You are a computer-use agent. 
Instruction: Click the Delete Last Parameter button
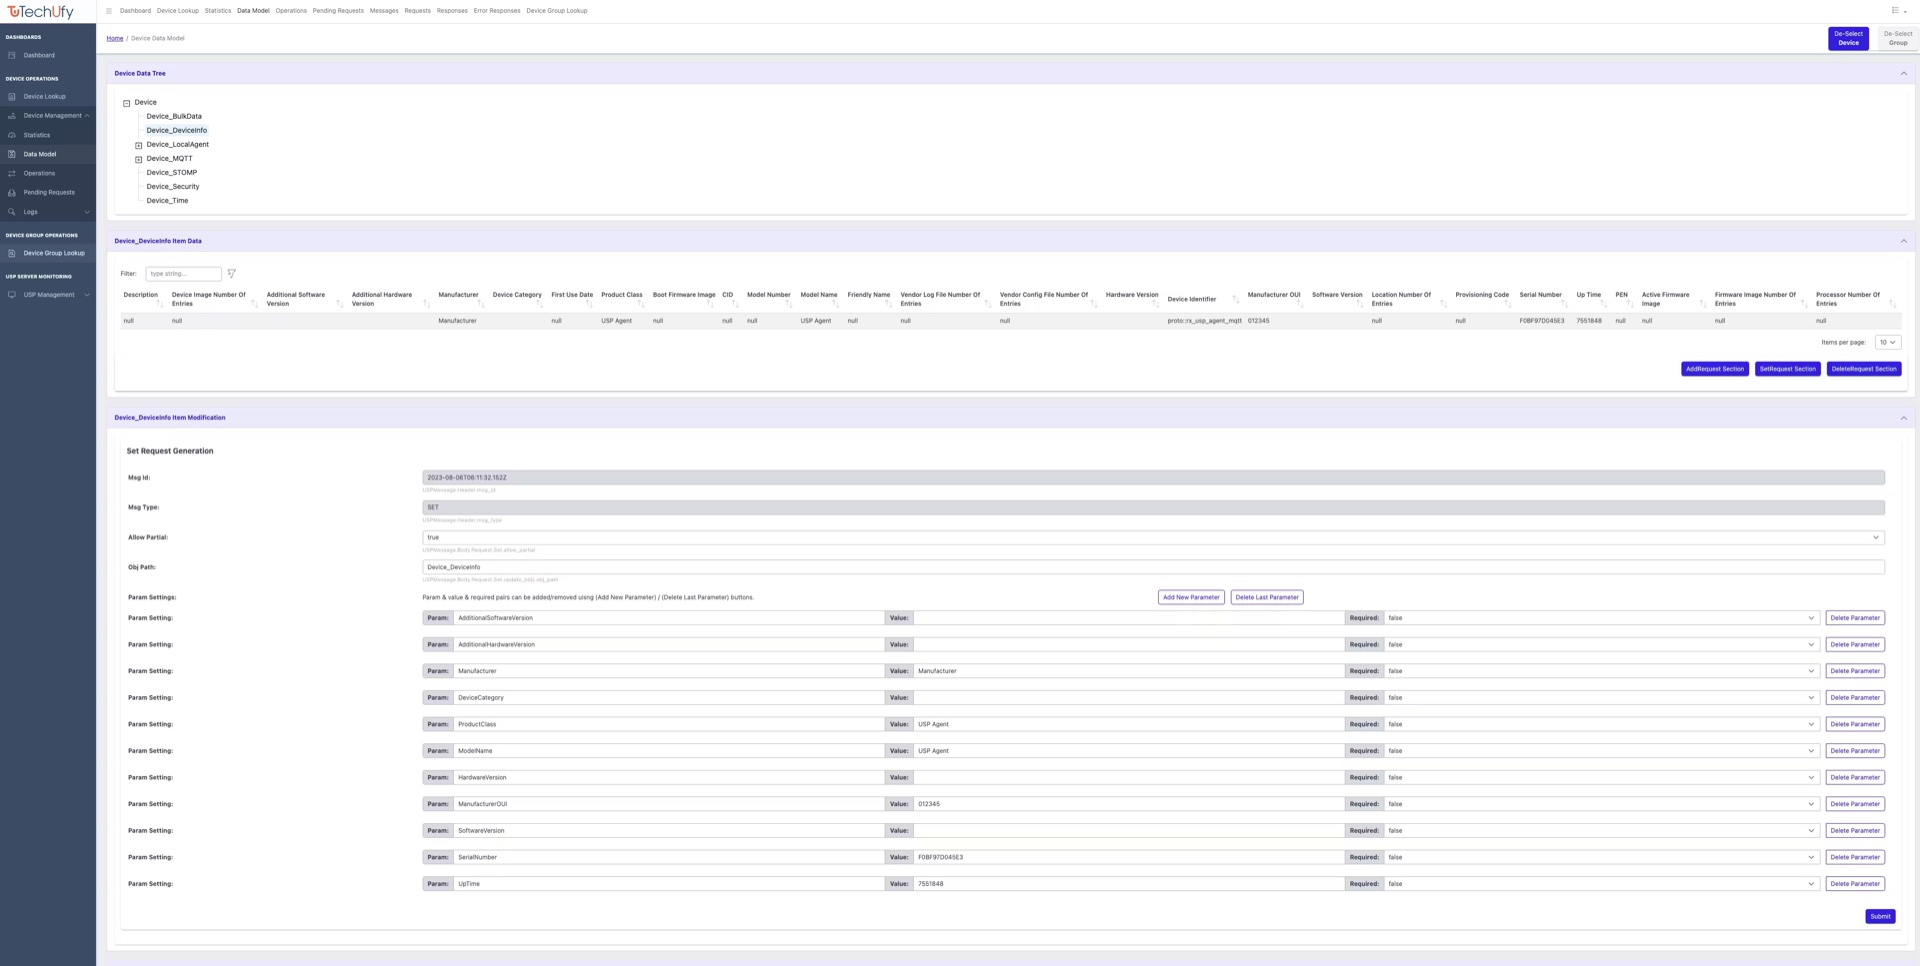pos(1267,597)
